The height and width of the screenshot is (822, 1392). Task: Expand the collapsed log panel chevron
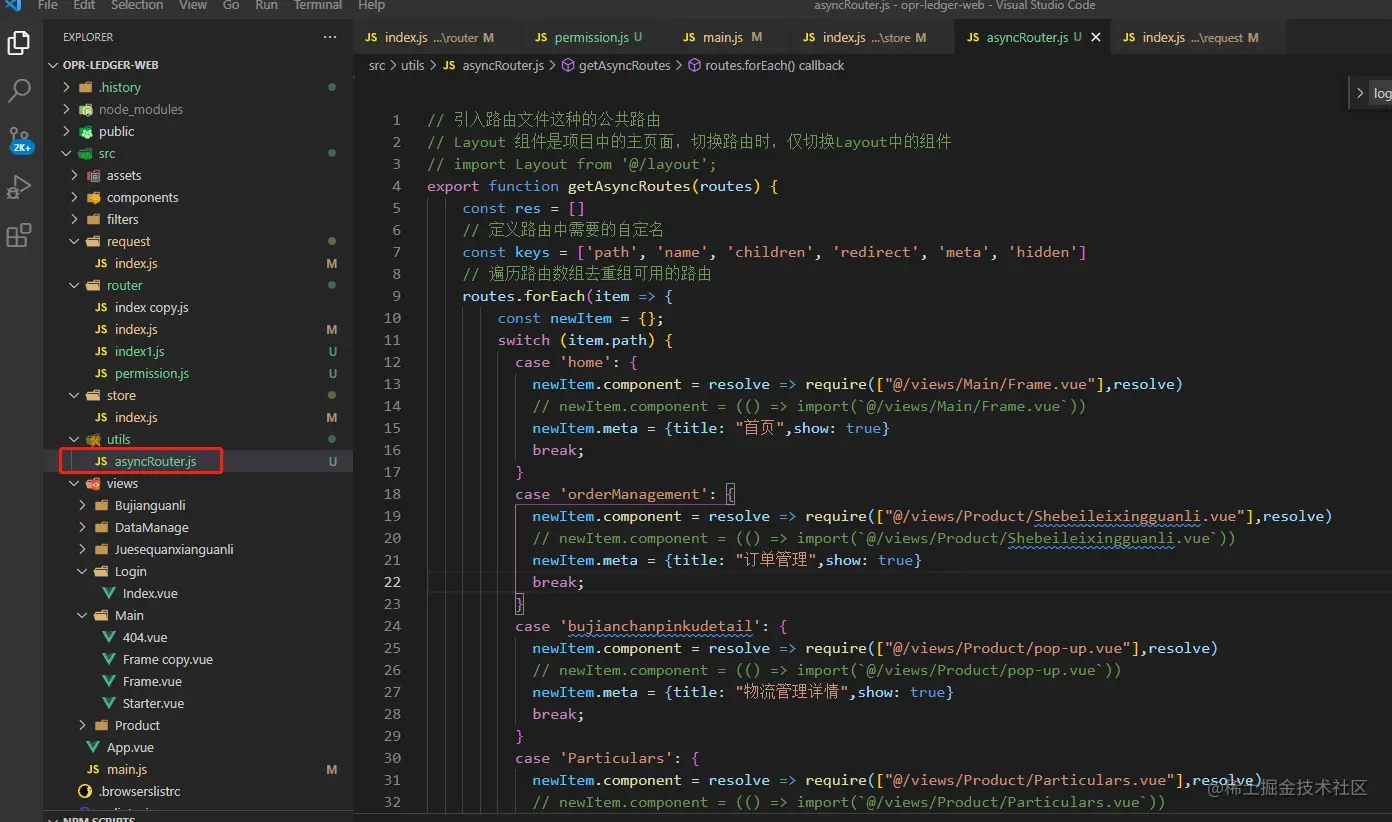coord(1360,93)
